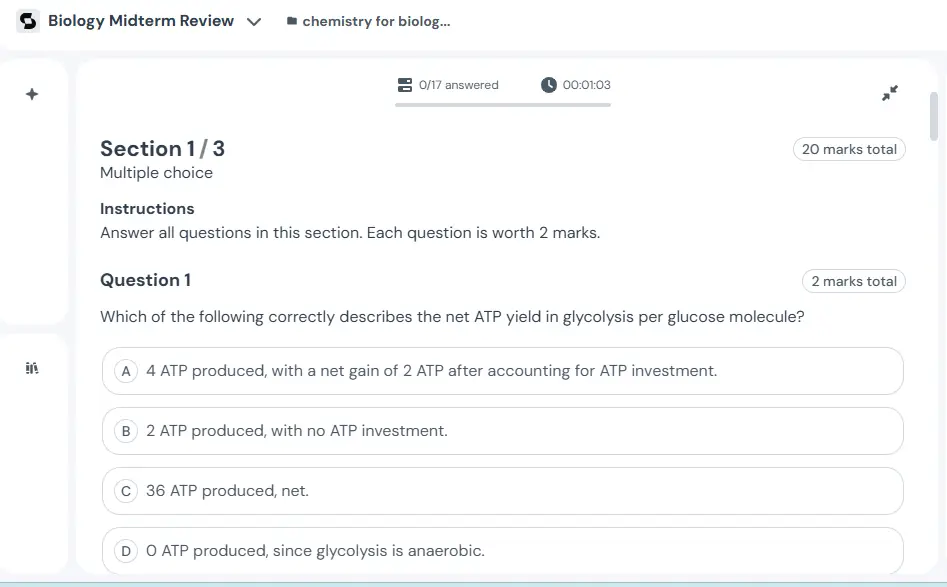Click the quiz progress bar

click(x=502, y=104)
